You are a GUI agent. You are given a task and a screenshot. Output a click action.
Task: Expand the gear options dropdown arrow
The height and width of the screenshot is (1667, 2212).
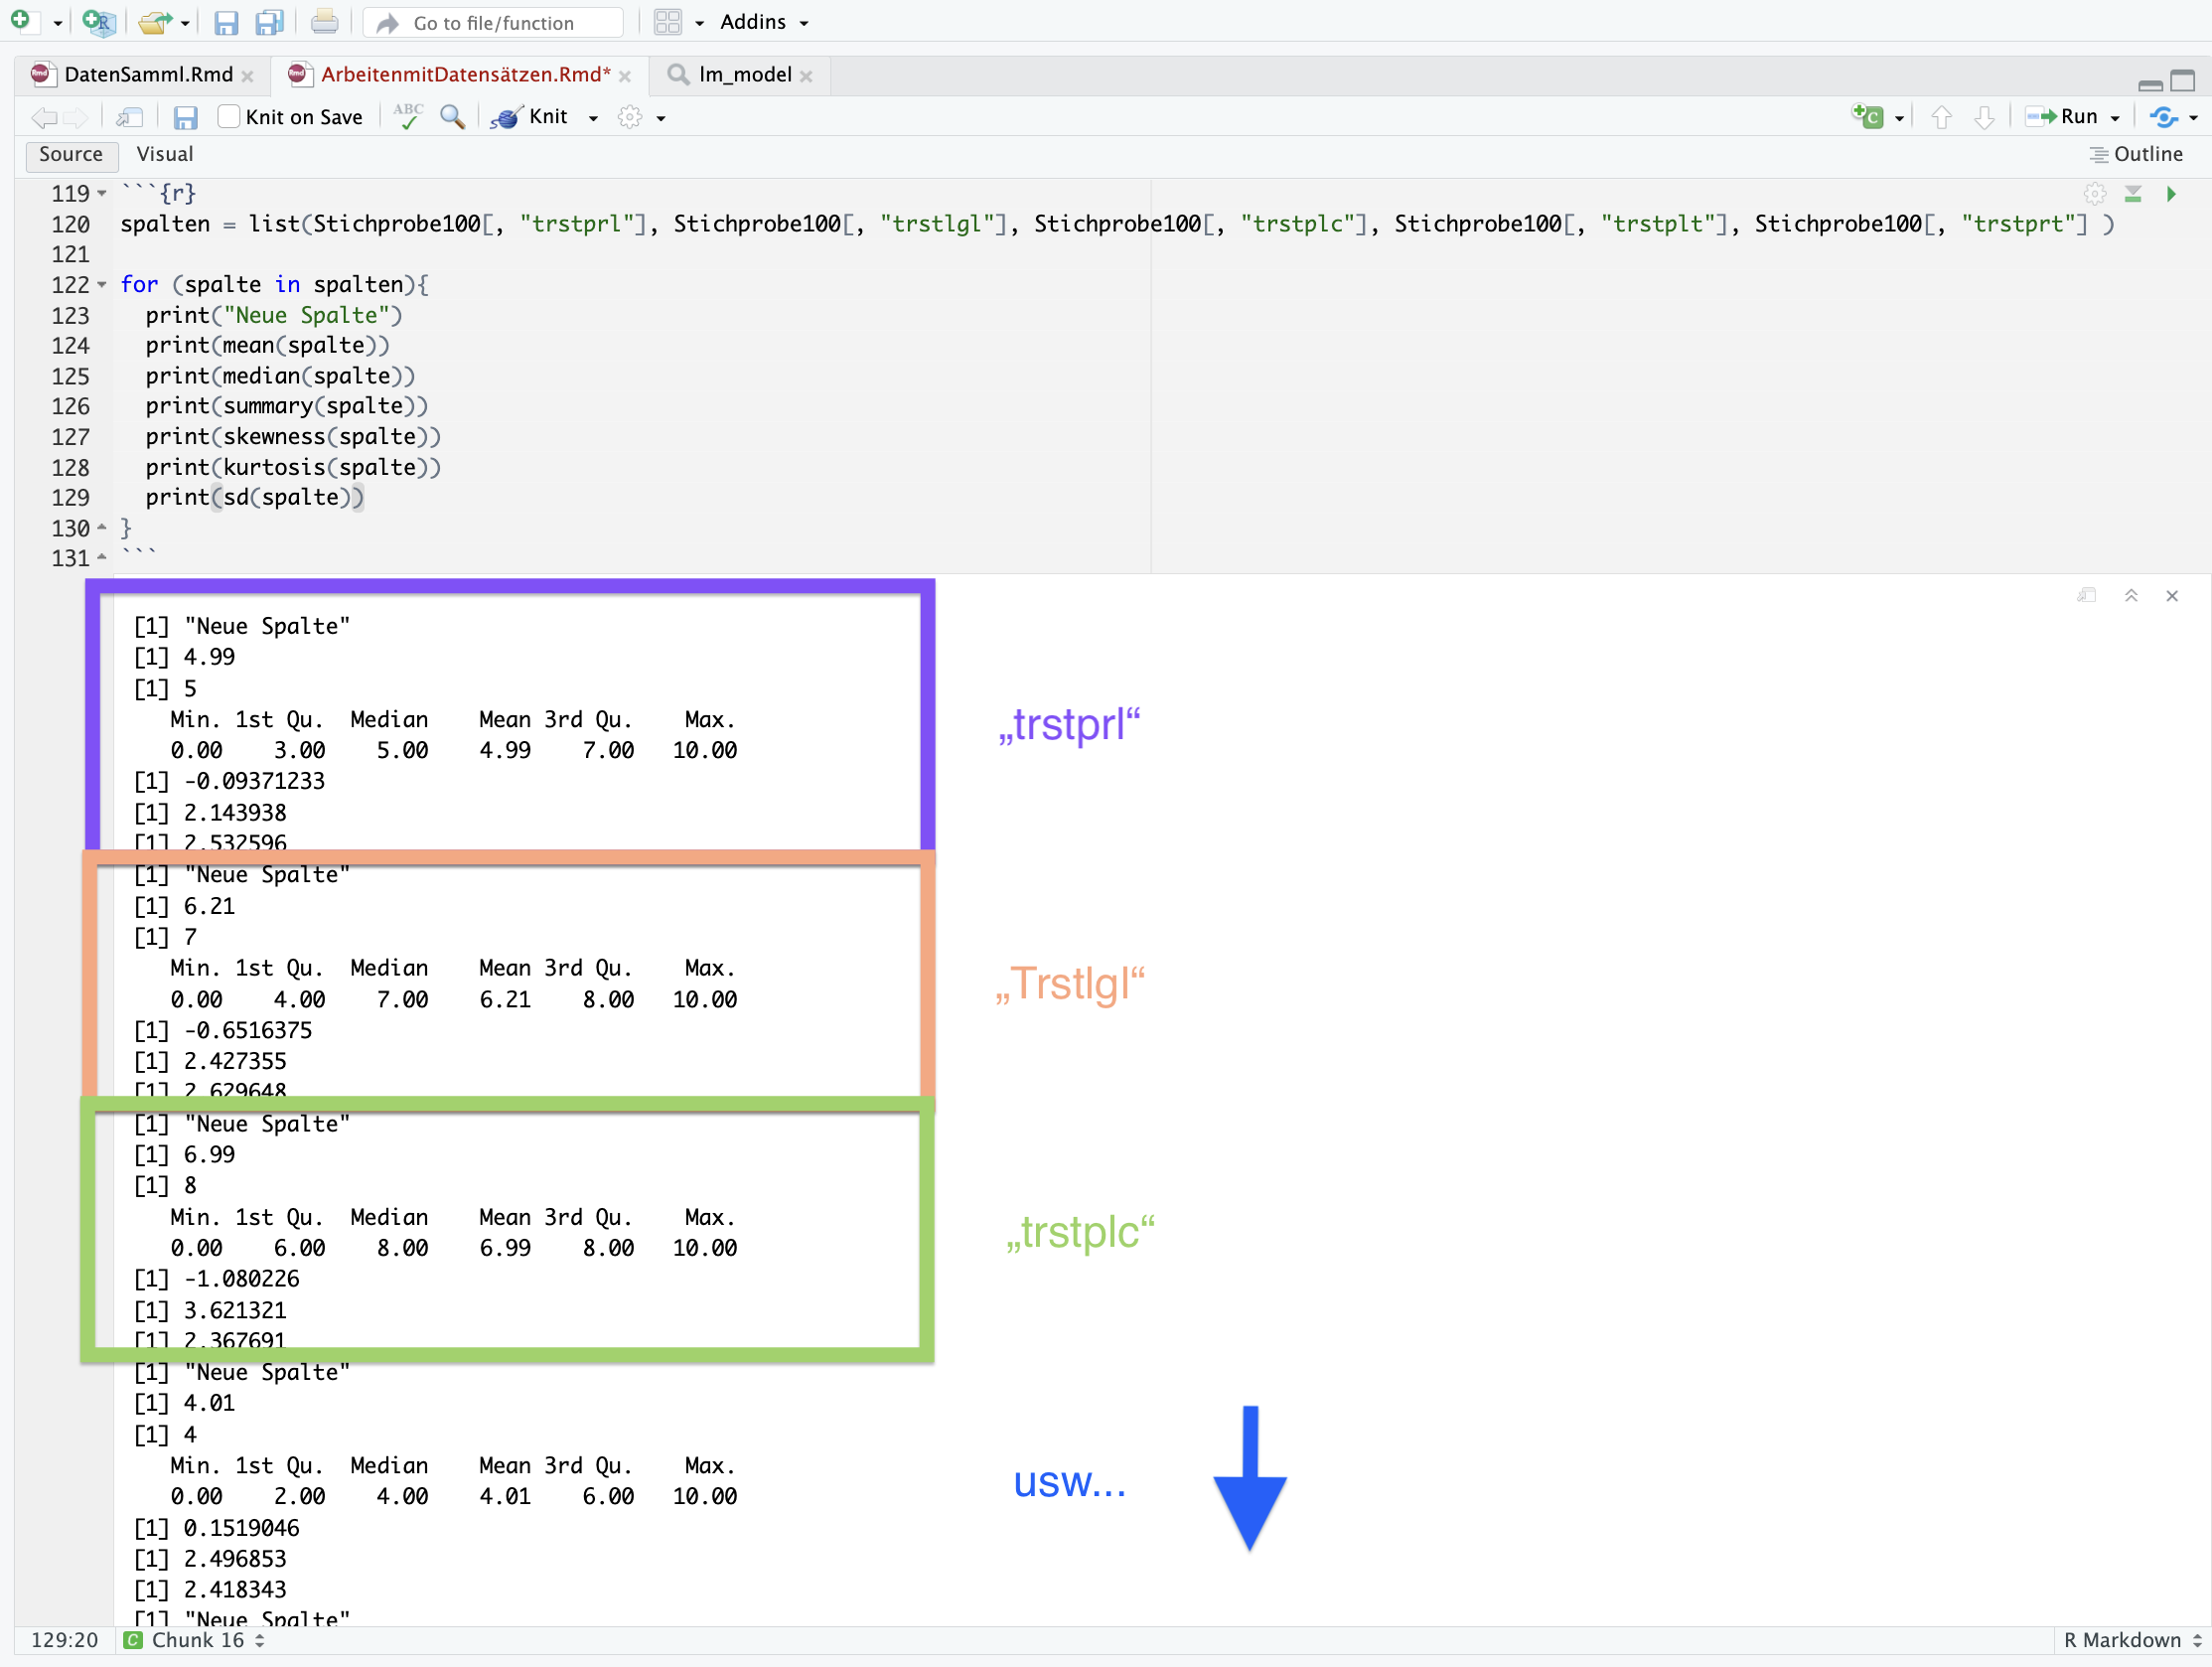click(x=661, y=119)
